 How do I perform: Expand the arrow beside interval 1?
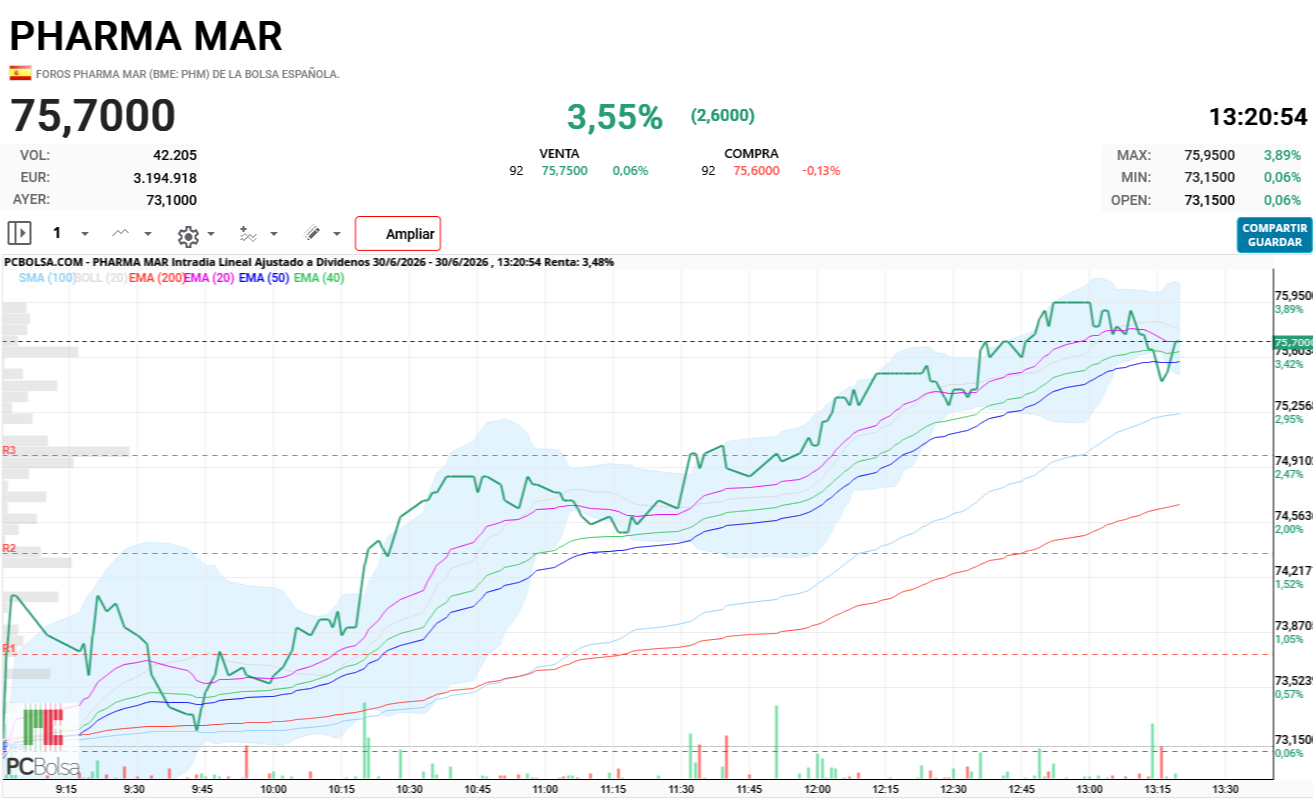(85, 234)
